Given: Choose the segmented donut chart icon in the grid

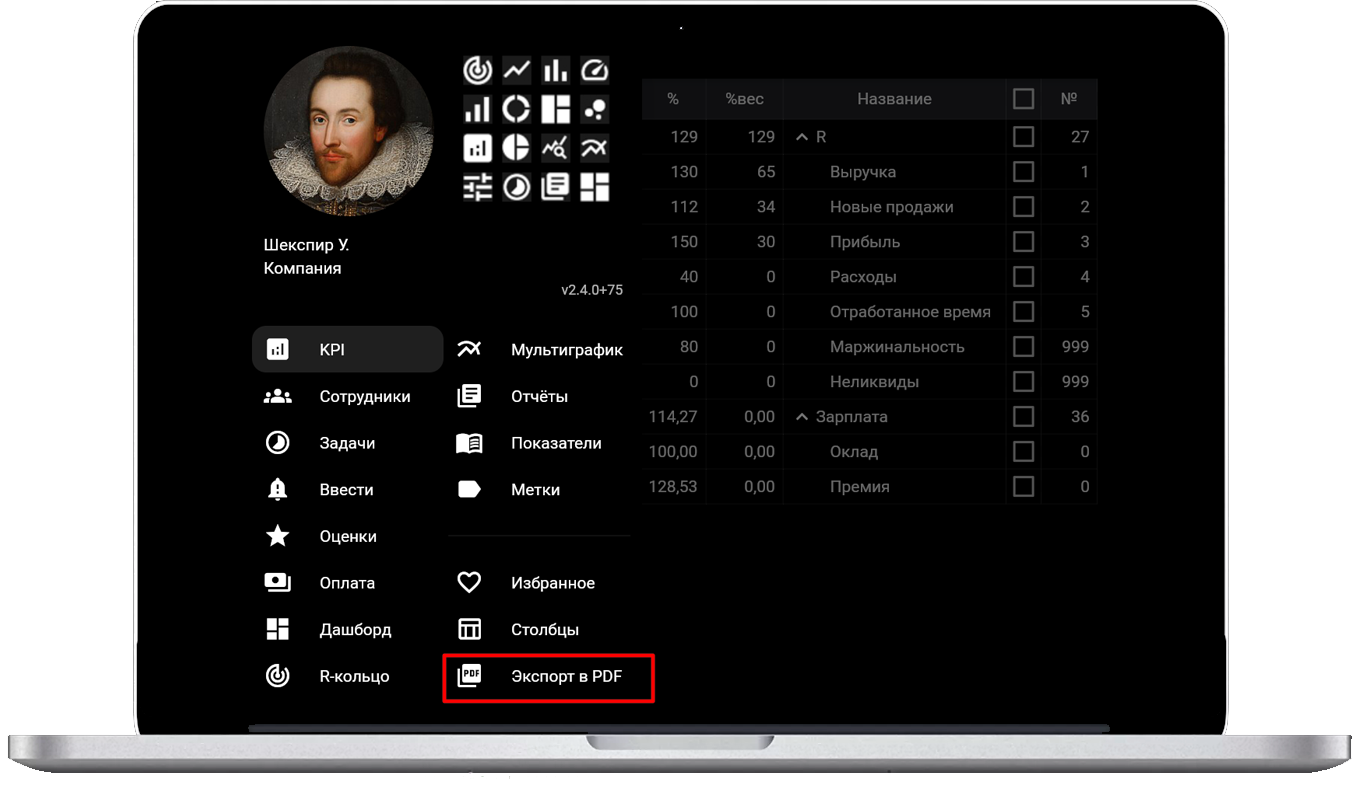Looking at the screenshot, I should click(x=517, y=109).
